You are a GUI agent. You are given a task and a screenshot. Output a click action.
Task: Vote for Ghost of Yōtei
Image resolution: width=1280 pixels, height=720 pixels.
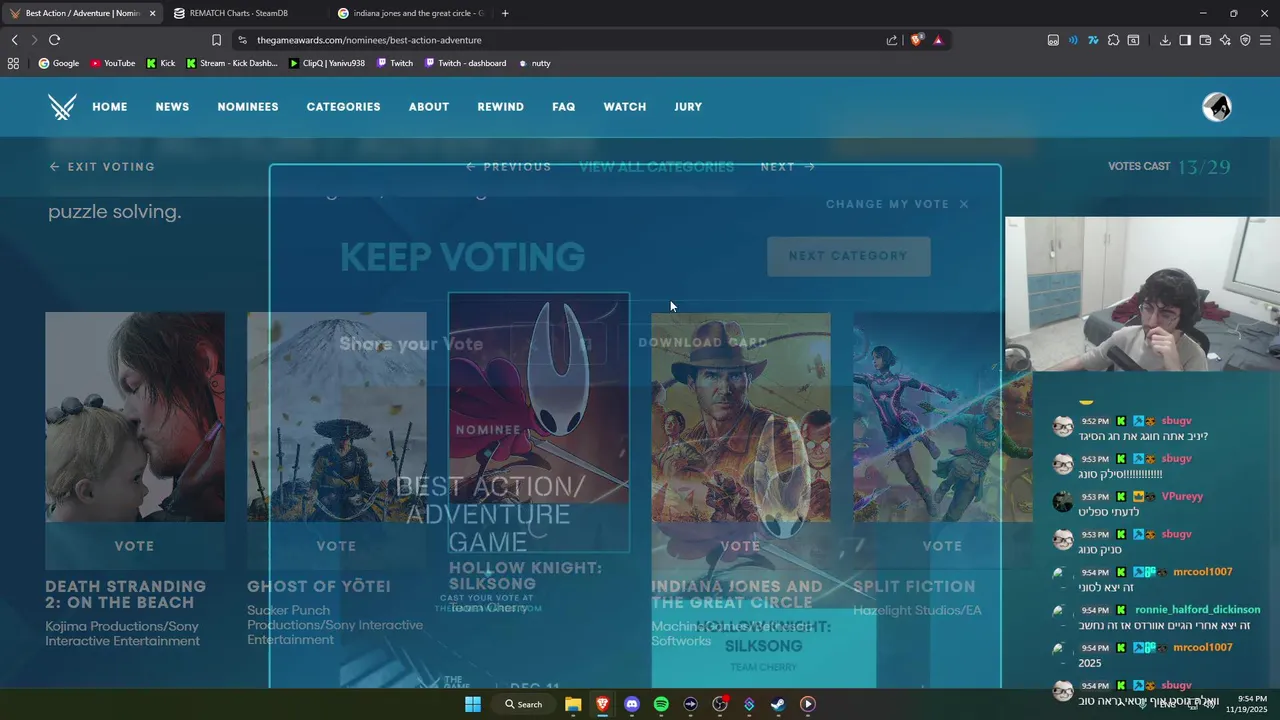(x=336, y=546)
